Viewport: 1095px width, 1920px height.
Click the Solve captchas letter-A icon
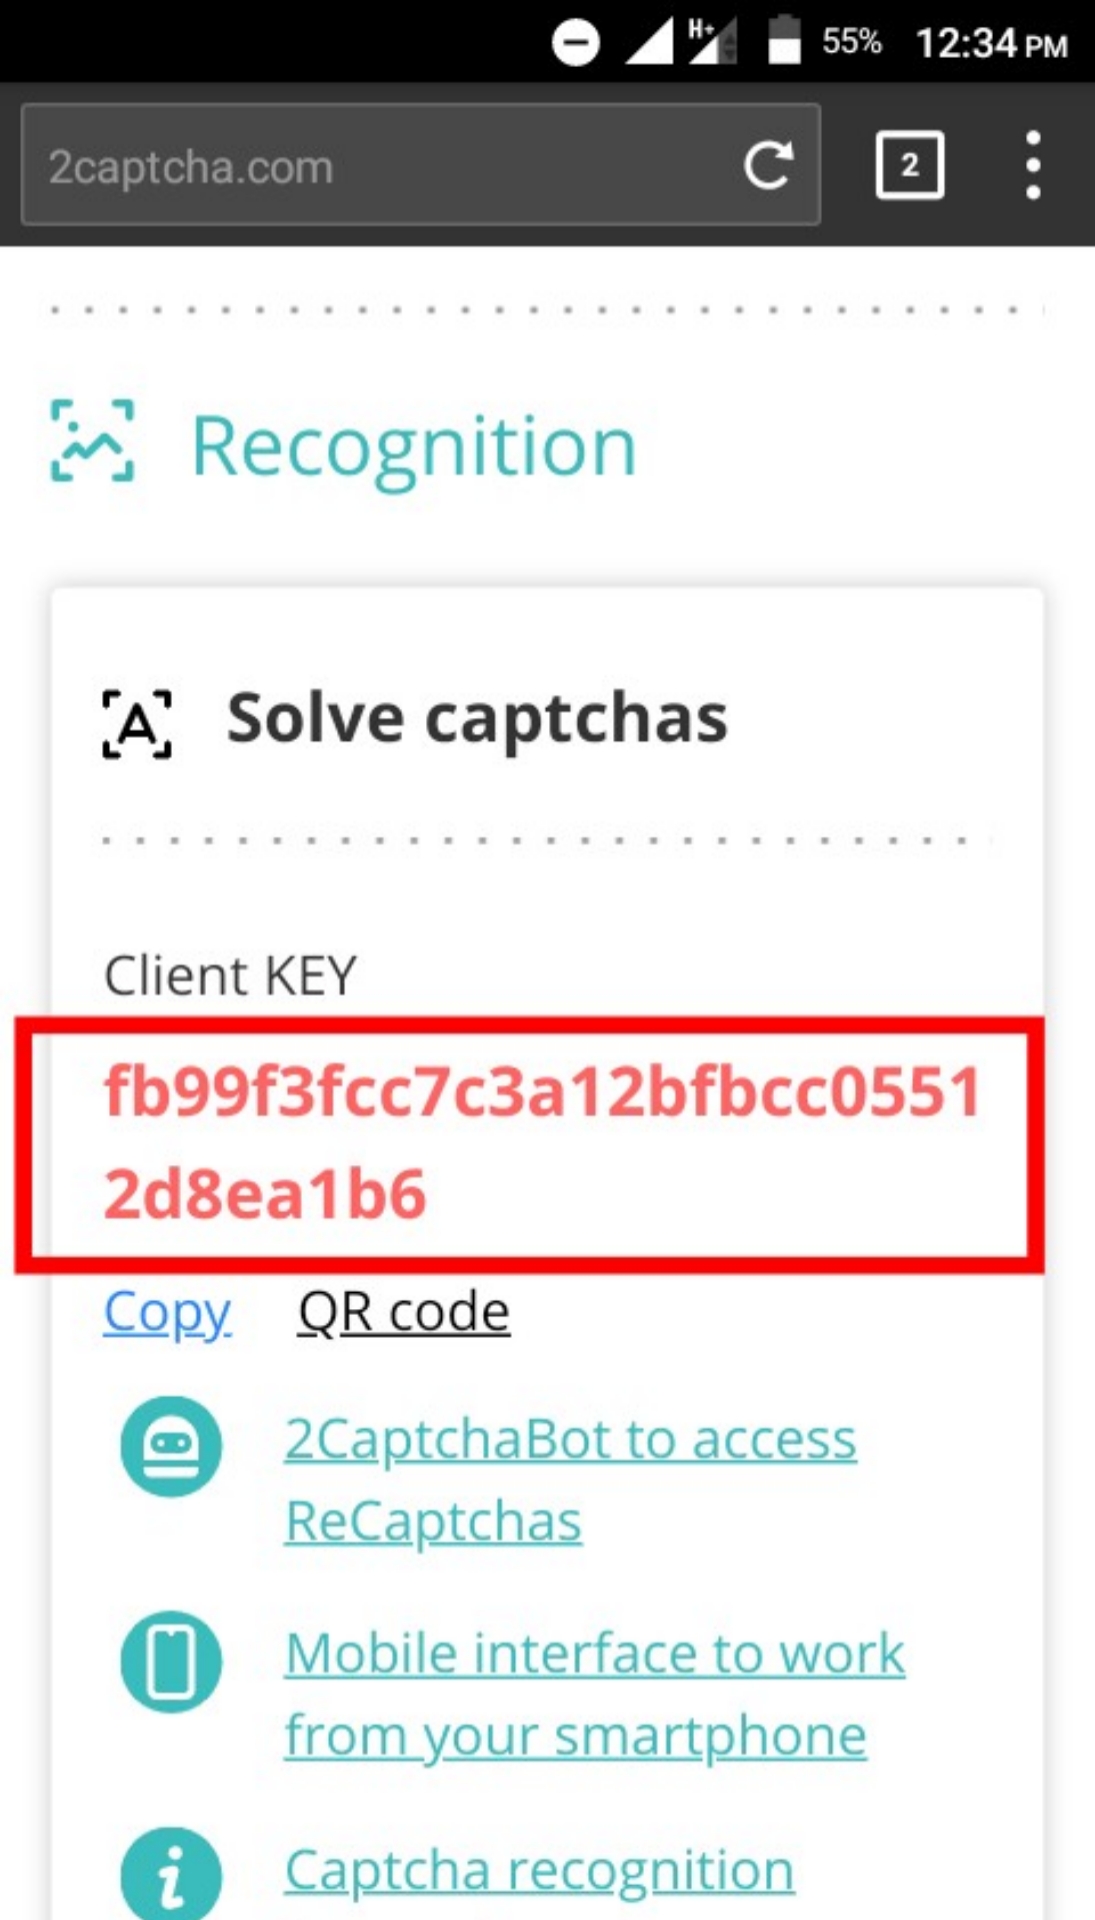tap(137, 723)
